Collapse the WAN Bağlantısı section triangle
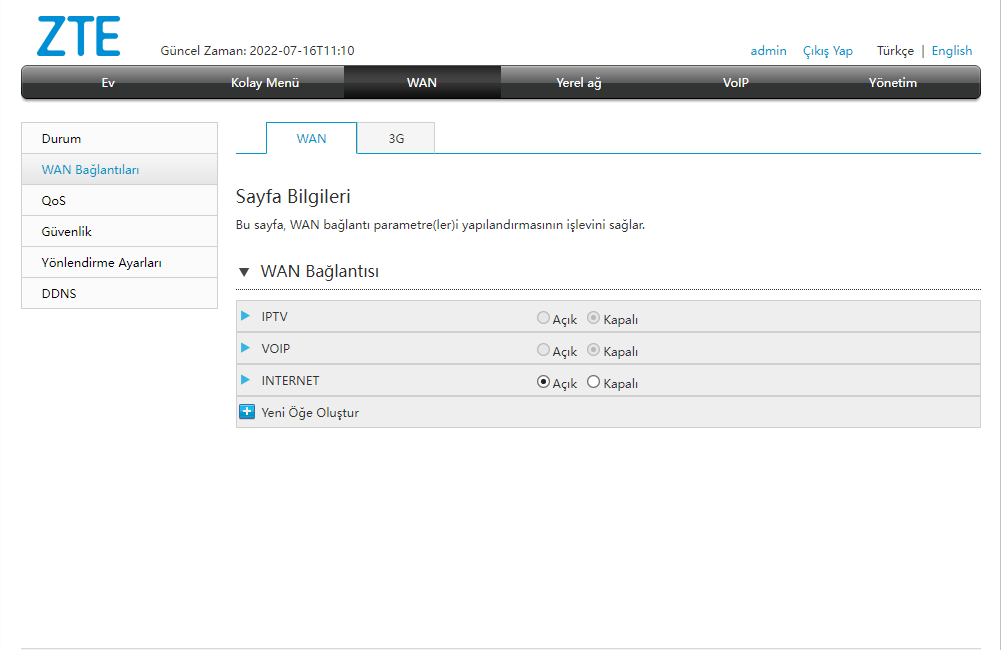This screenshot has width=1001, height=650. tap(244, 272)
